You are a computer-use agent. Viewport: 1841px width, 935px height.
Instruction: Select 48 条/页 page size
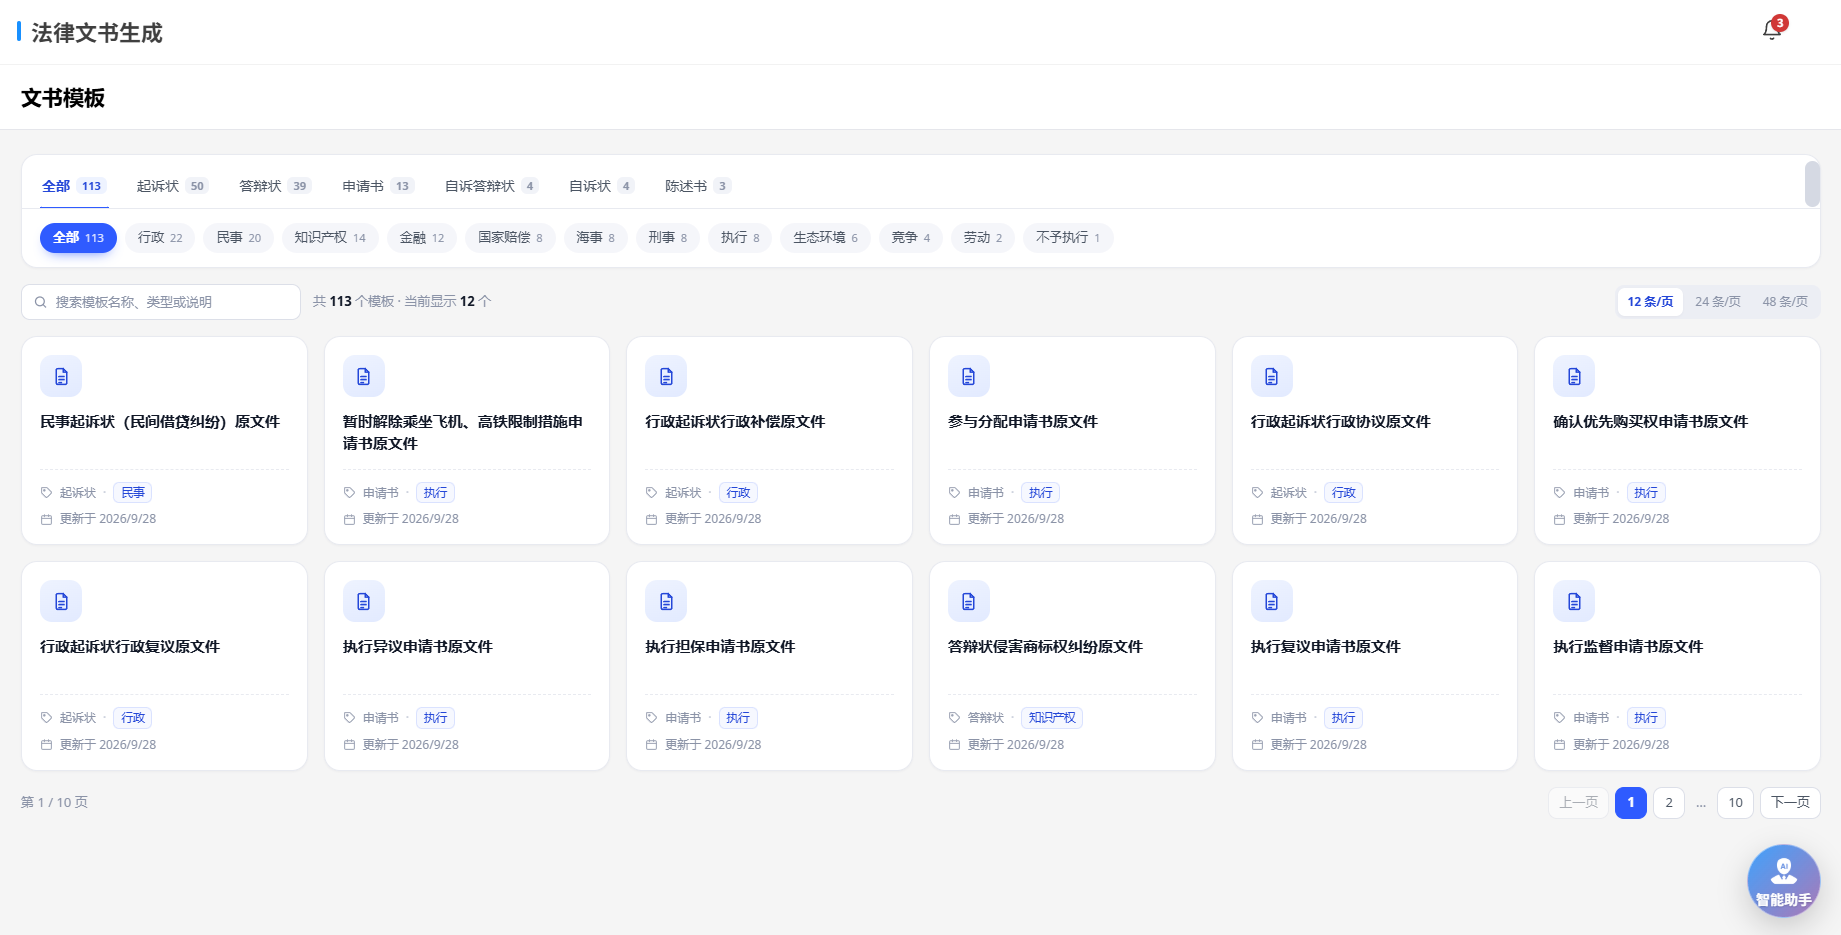[1785, 302]
